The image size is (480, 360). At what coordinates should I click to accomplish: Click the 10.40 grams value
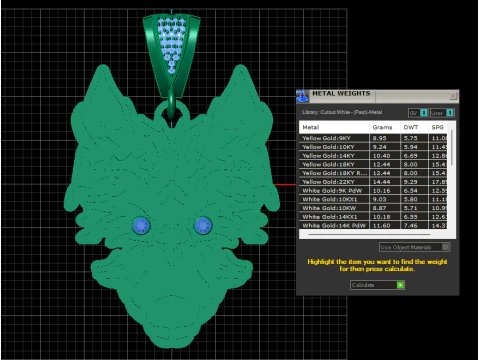[x=381, y=156]
